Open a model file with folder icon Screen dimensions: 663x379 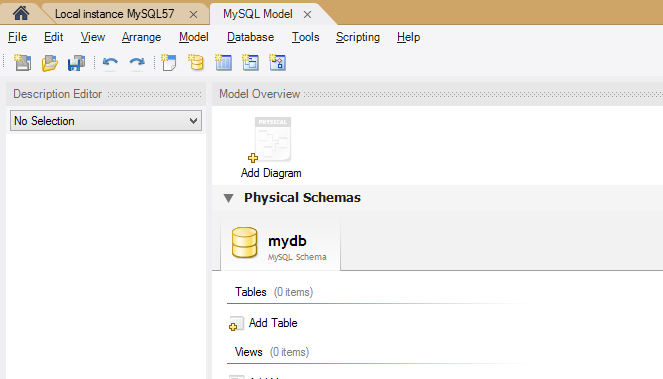[49, 63]
